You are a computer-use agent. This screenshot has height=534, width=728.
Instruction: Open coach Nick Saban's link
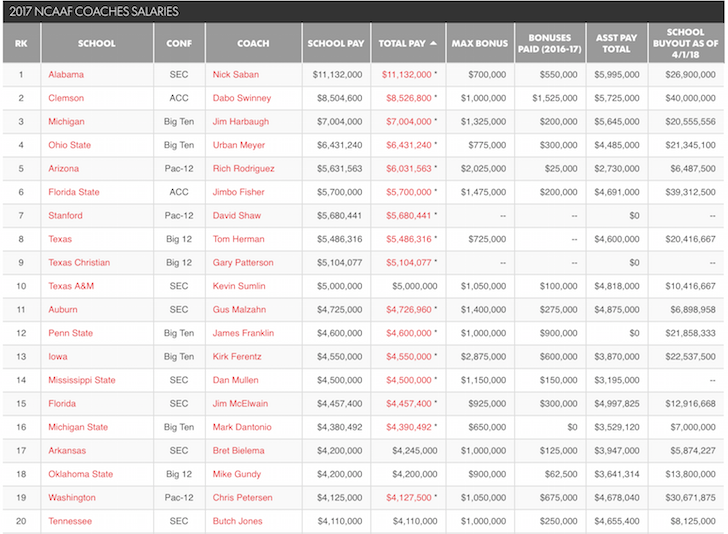[x=236, y=74]
